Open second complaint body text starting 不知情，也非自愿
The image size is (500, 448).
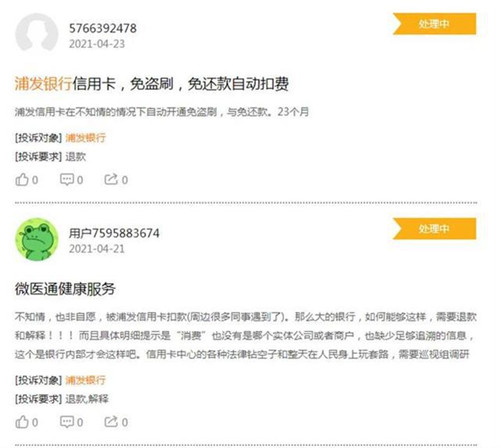point(246,335)
